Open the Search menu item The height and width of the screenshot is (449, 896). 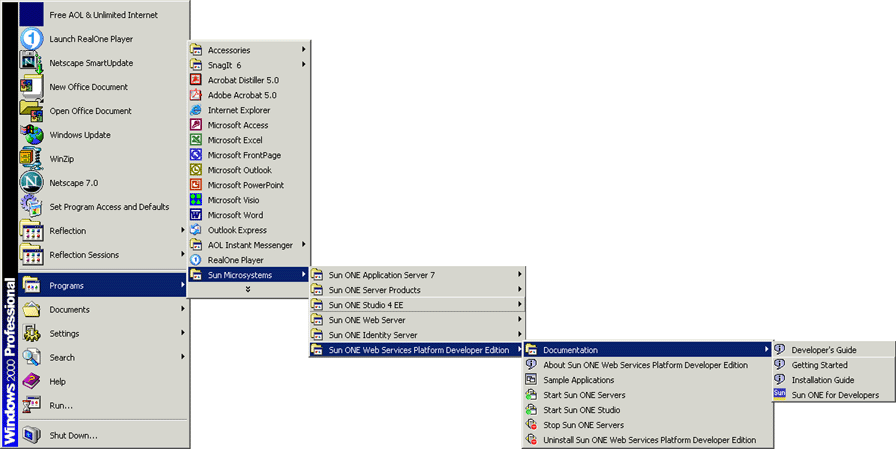pos(103,357)
